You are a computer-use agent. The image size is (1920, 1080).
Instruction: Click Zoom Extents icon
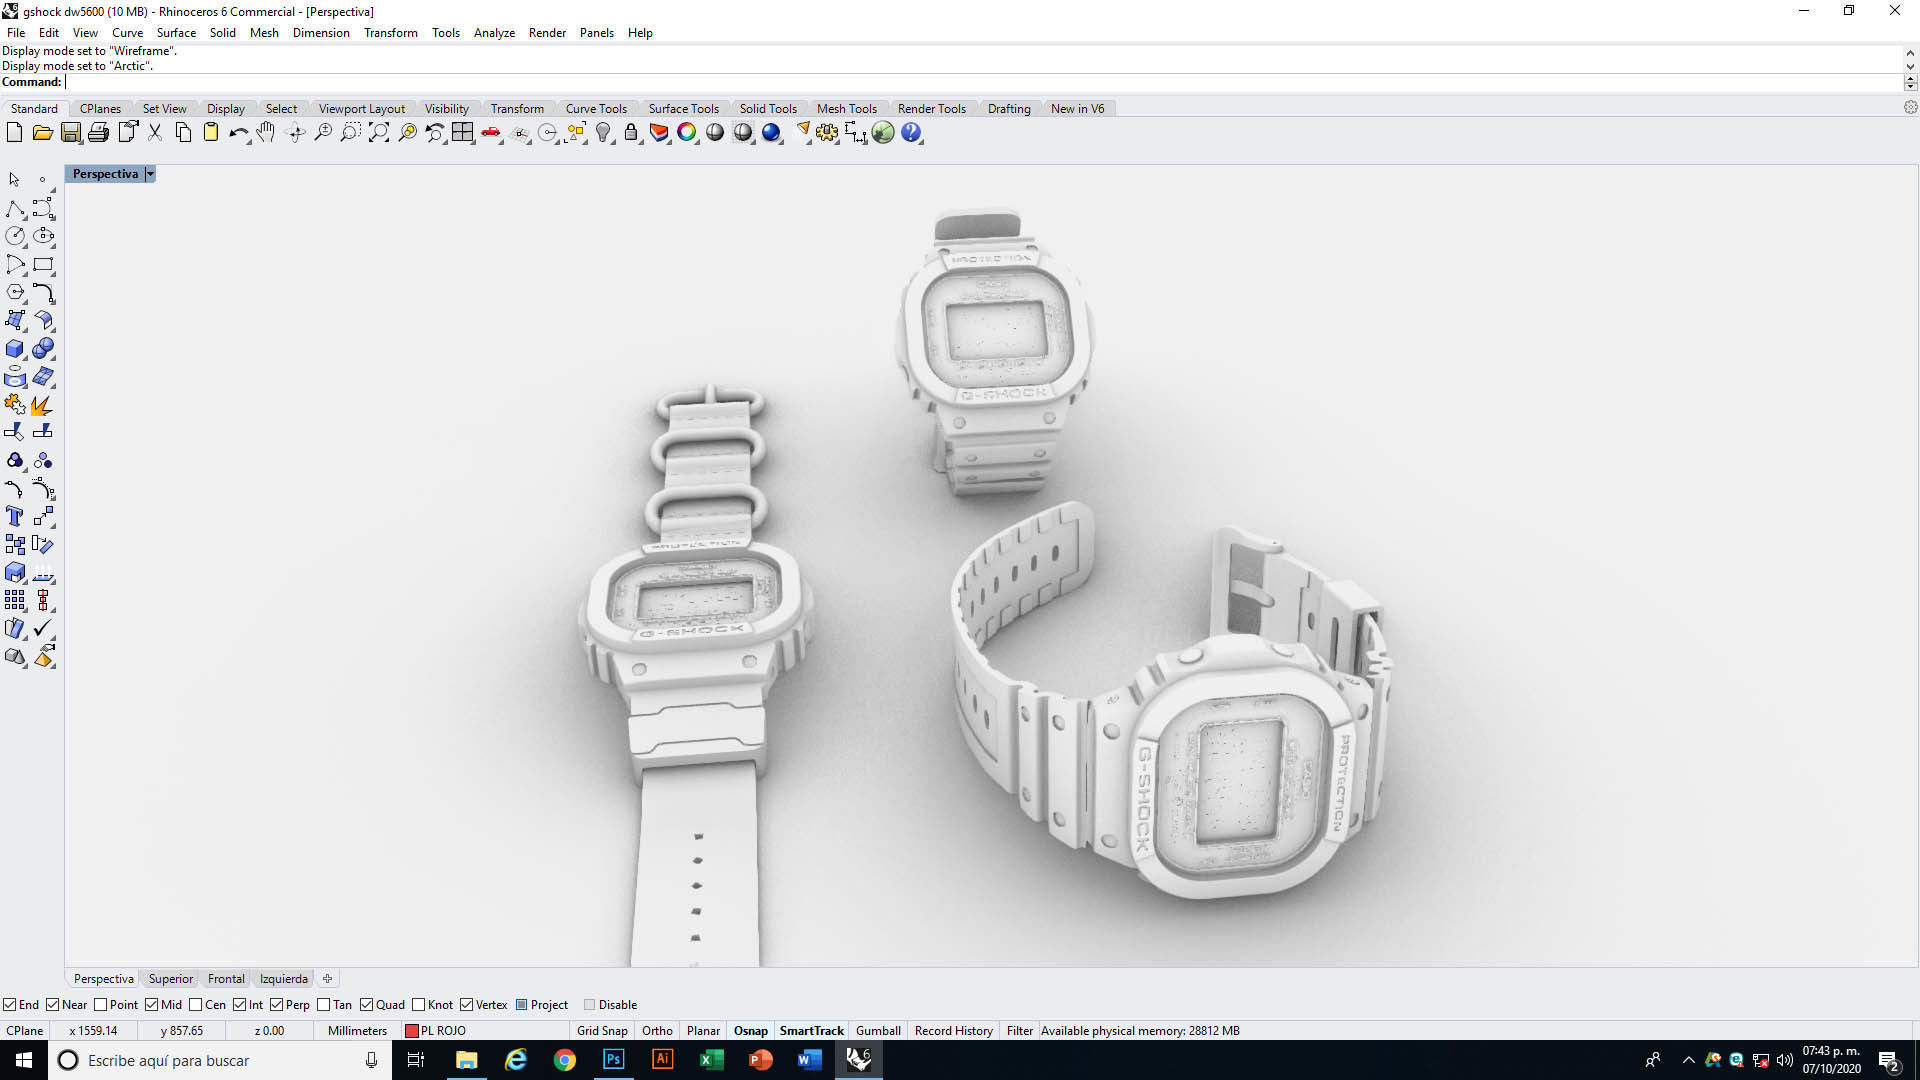[x=379, y=133]
